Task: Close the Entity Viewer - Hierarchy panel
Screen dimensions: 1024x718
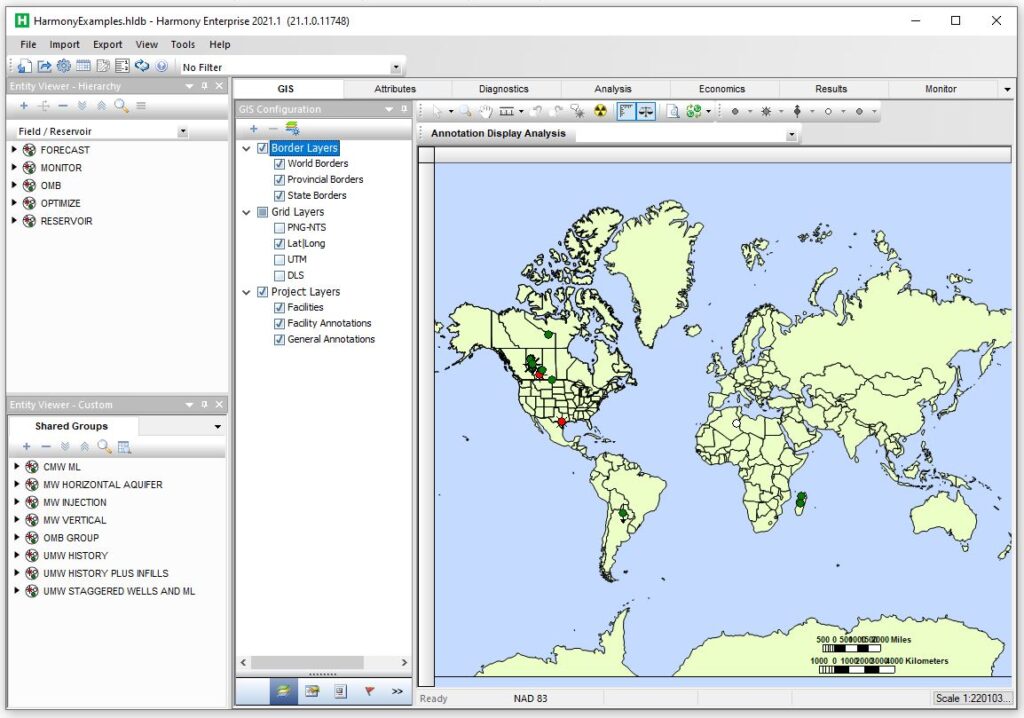Action: tap(219, 86)
